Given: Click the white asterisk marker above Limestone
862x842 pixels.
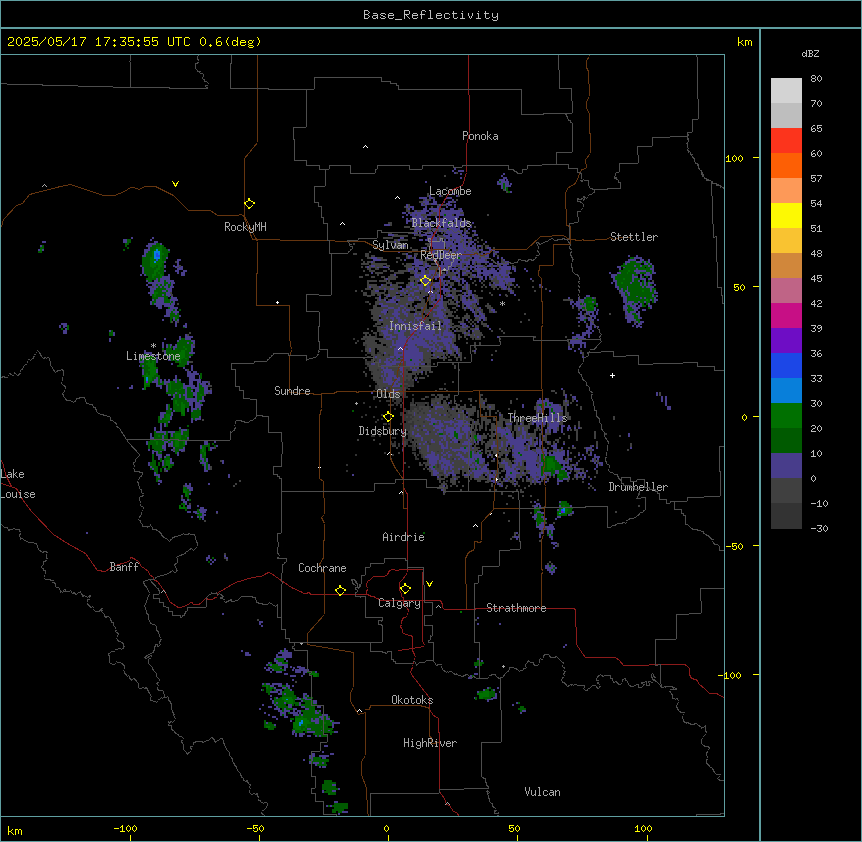Looking at the screenshot, I should point(153,346).
